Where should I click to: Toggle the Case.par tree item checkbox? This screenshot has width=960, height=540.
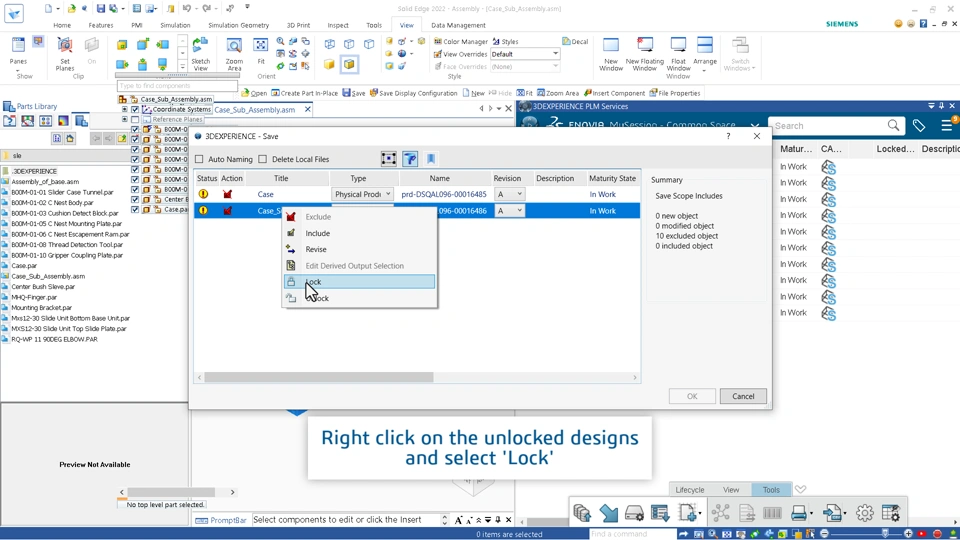tap(135, 209)
